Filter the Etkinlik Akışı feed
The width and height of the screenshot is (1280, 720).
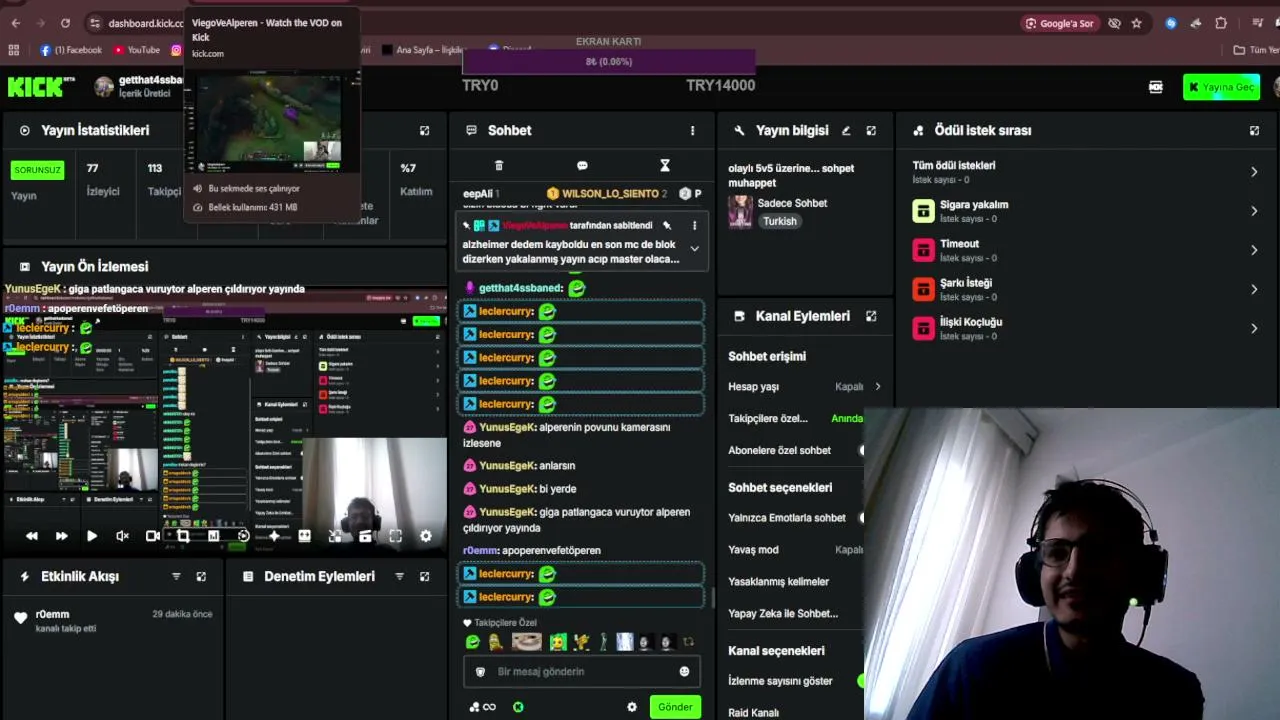tap(176, 576)
